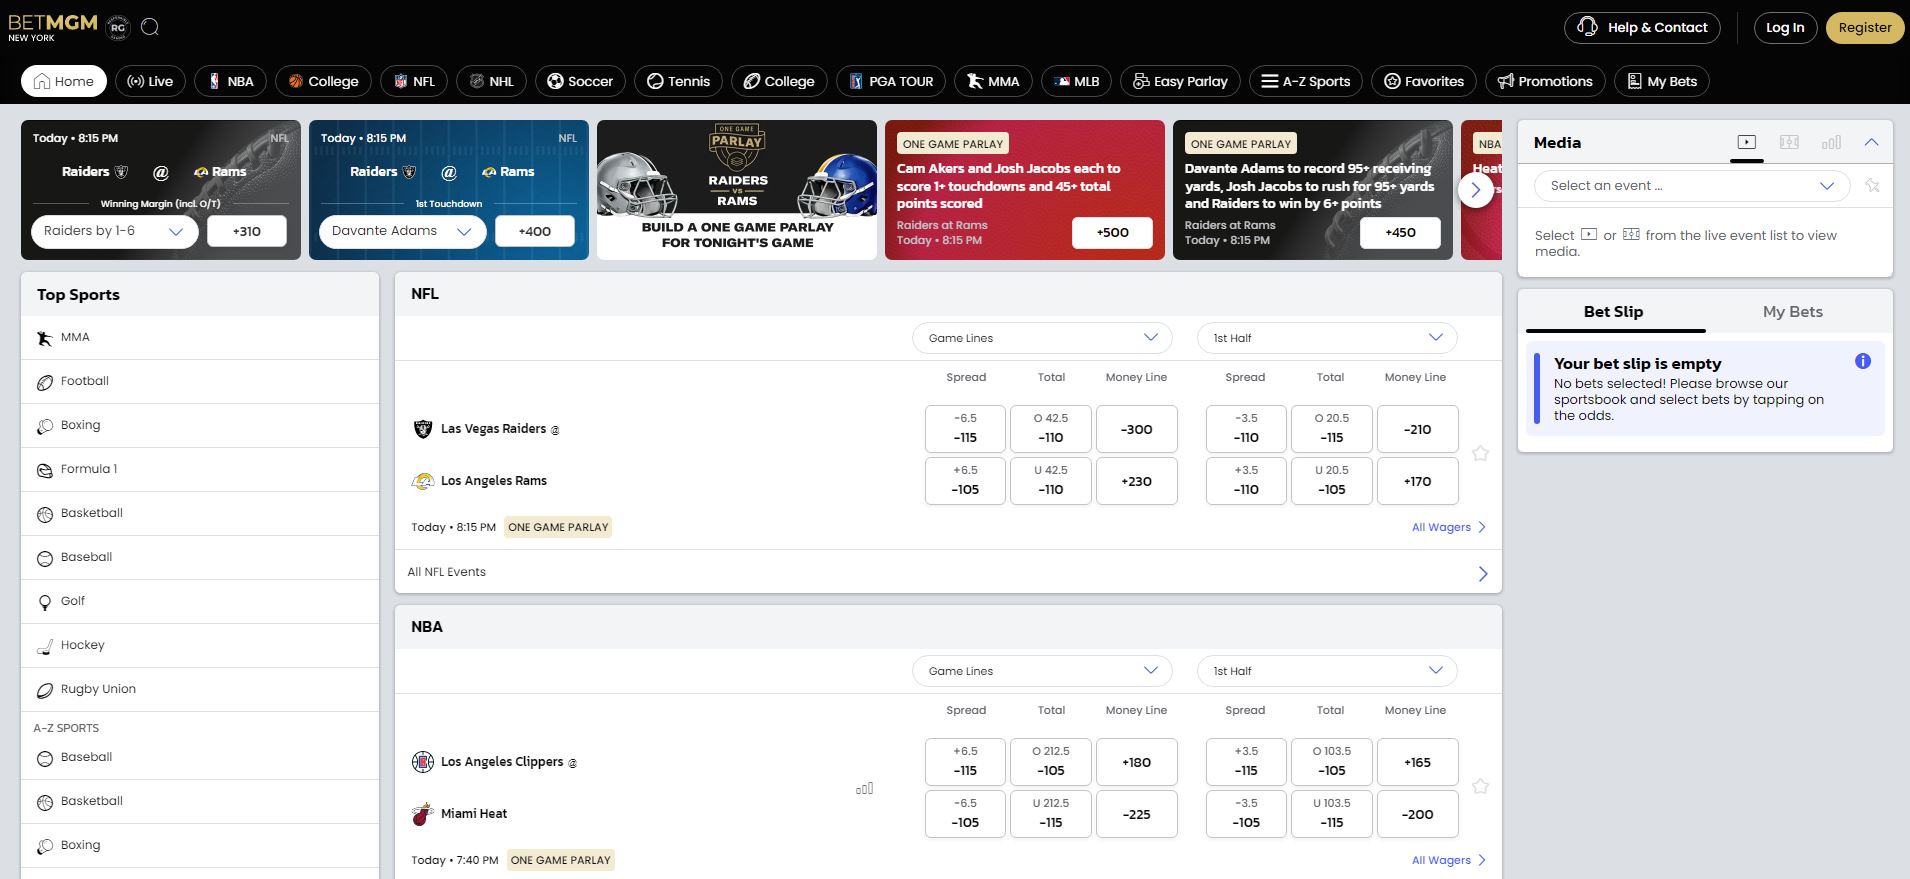Open the RG responsible gaming badge
Image resolution: width=1910 pixels, height=879 pixels.
click(118, 27)
